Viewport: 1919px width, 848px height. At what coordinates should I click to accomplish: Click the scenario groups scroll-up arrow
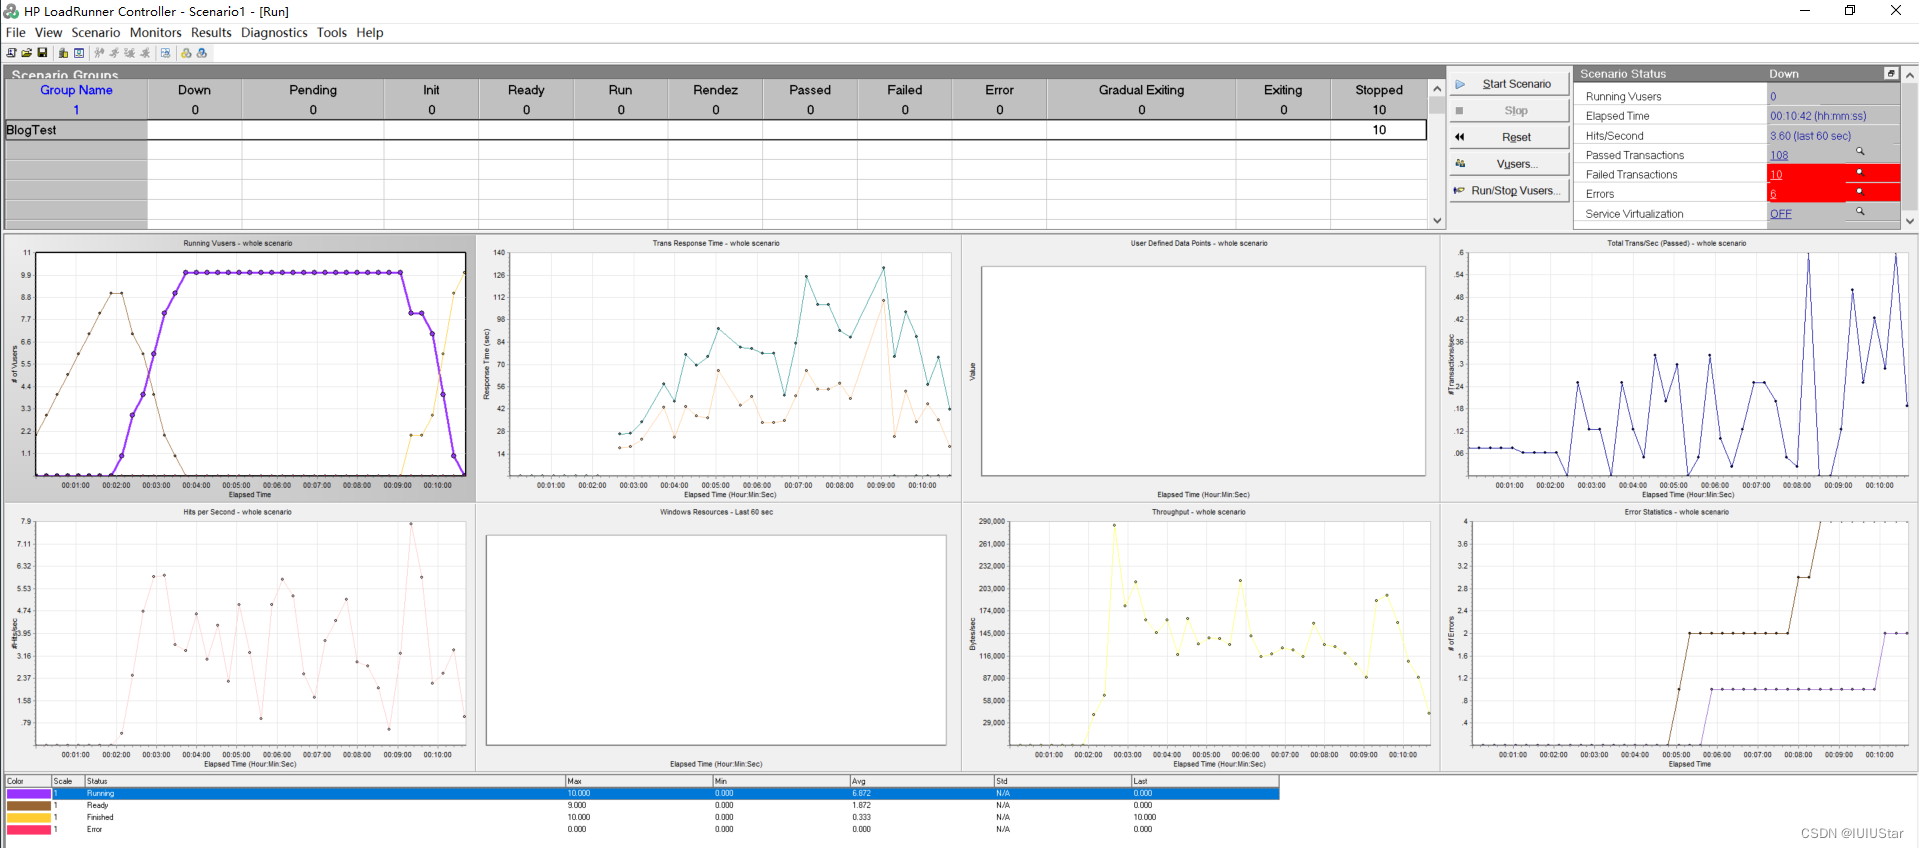pyautogui.click(x=1437, y=88)
